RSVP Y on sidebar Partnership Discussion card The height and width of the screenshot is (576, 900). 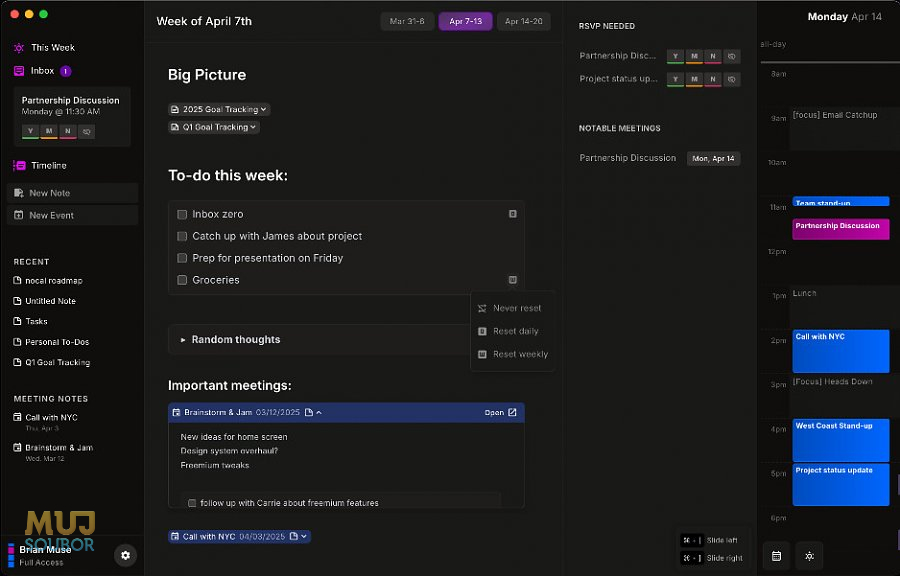[30, 131]
